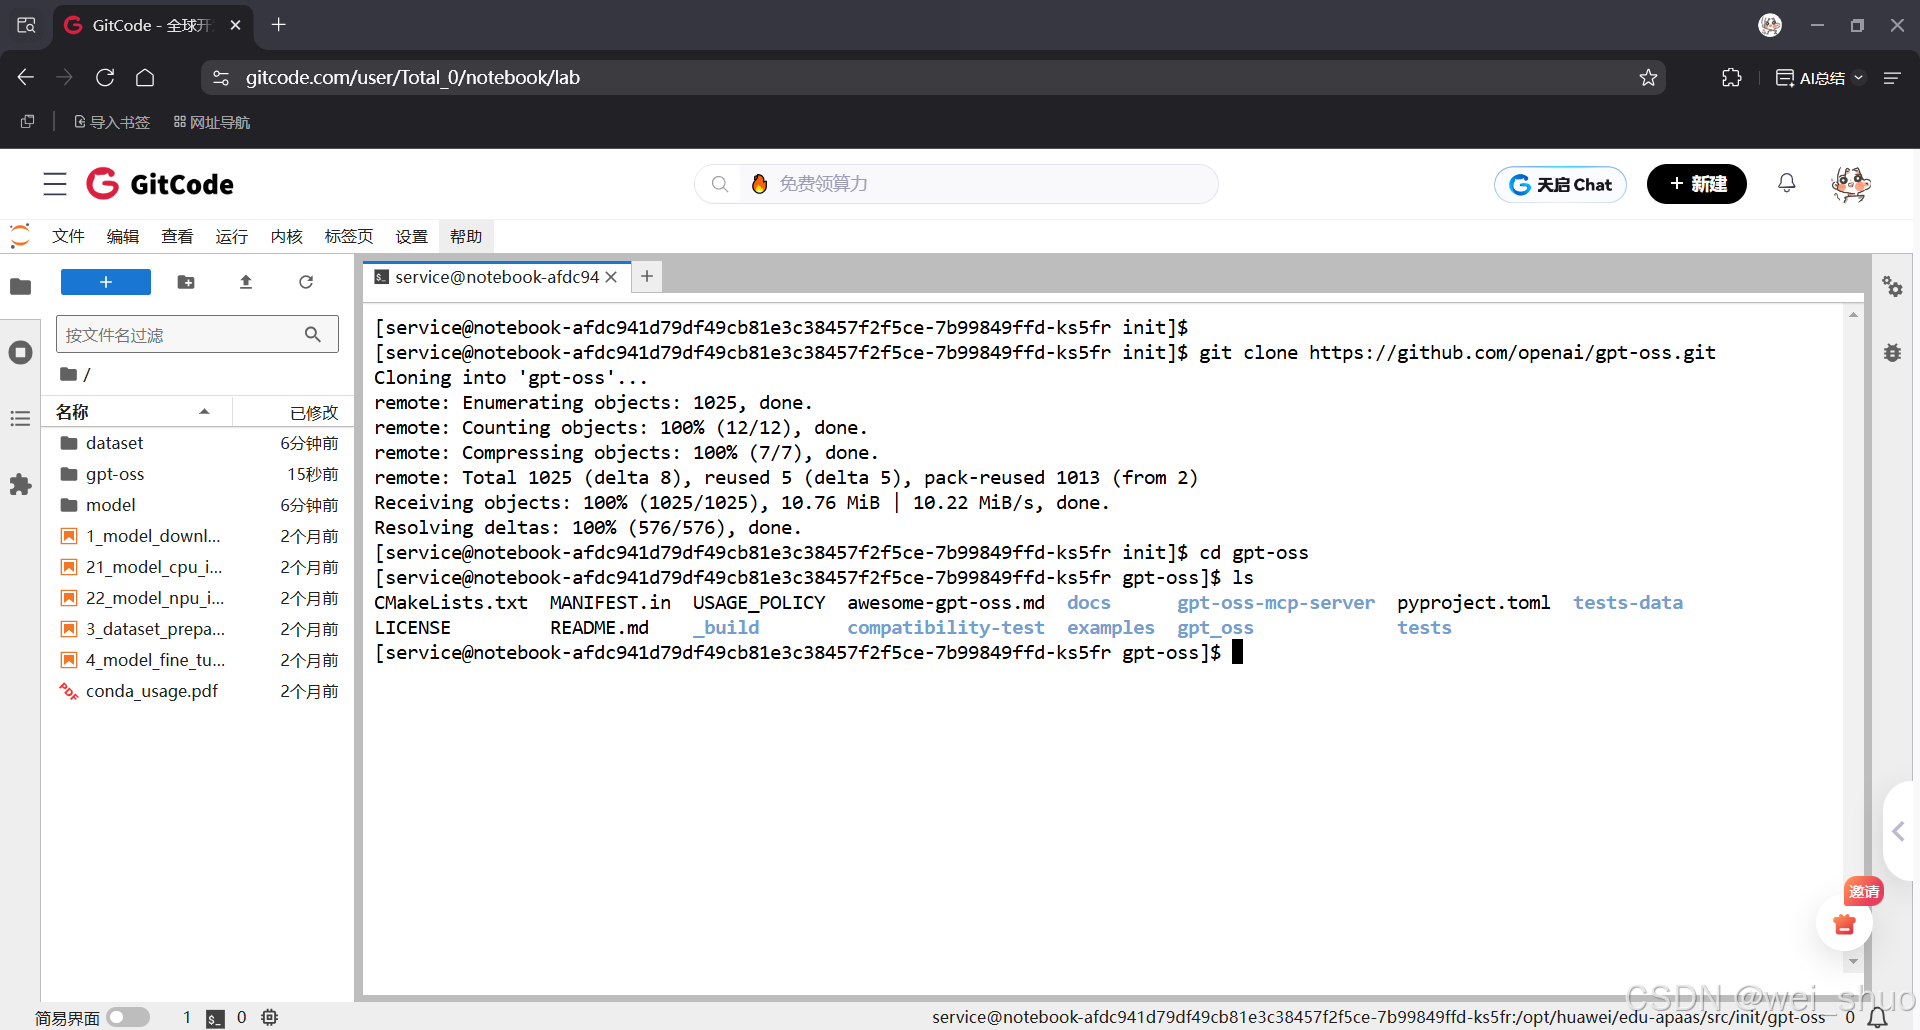Select the 1_model_downl... notebook
Viewport: 1920px width, 1030px height.
click(198, 536)
